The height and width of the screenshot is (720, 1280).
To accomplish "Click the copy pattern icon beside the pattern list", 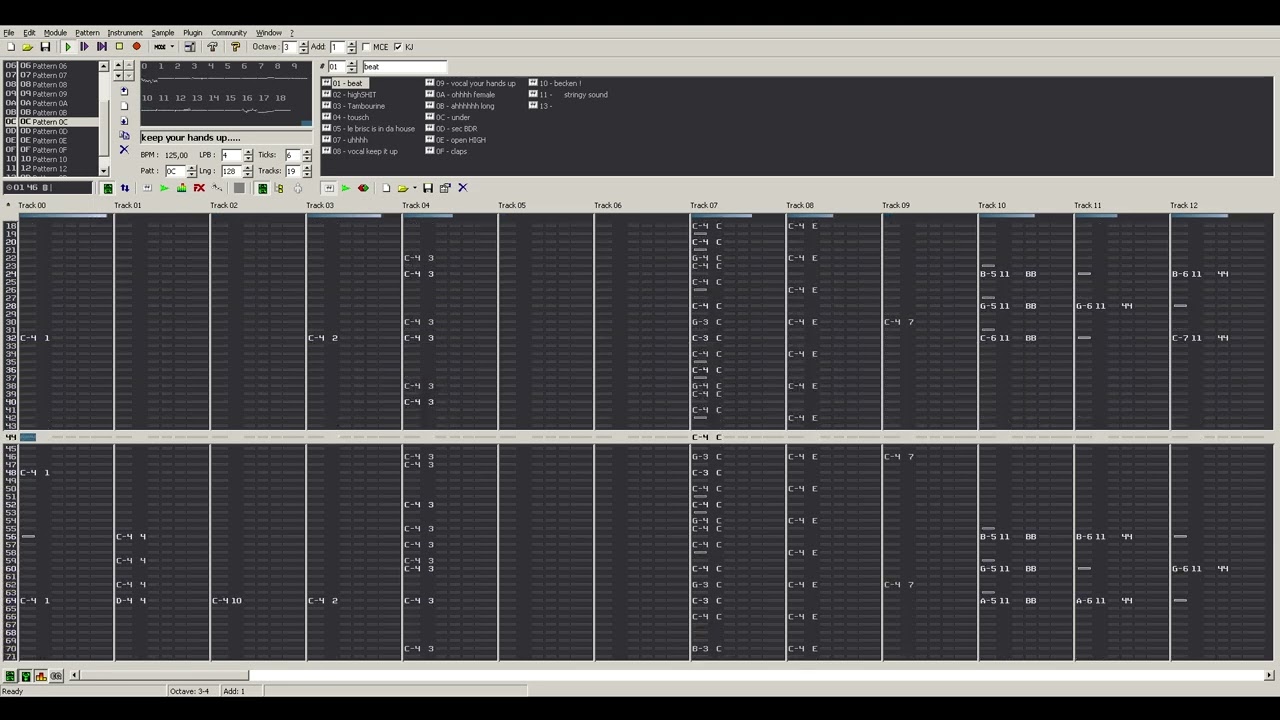I will pyautogui.click(x=124, y=135).
